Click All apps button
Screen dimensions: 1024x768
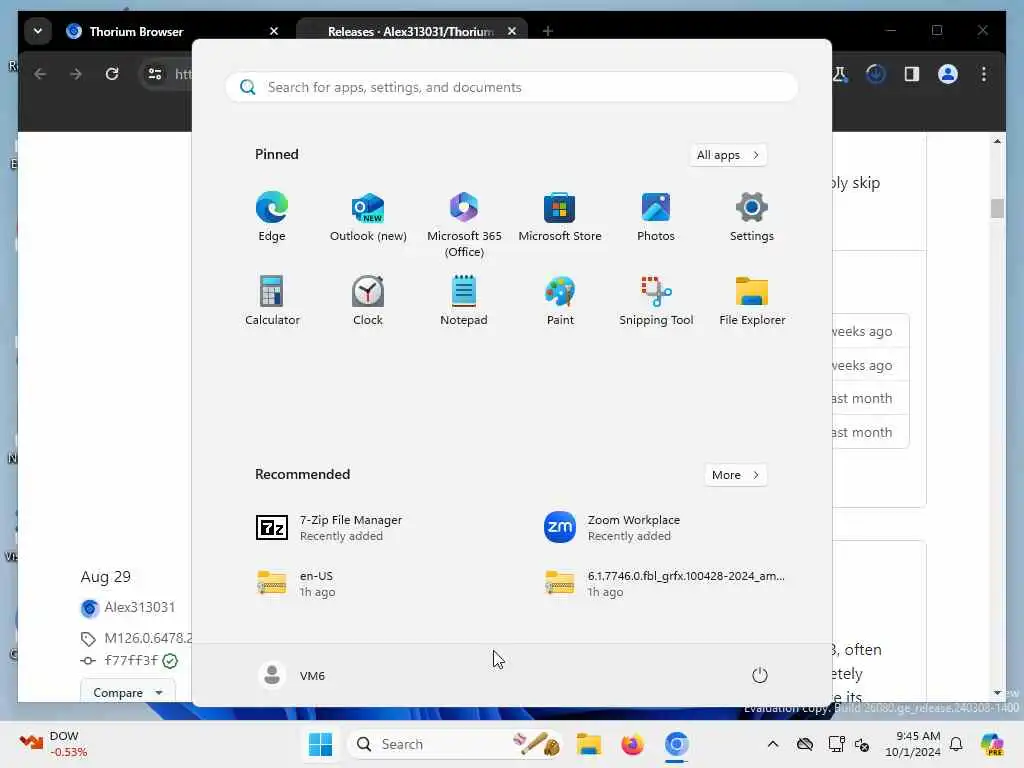coord(728,155)
